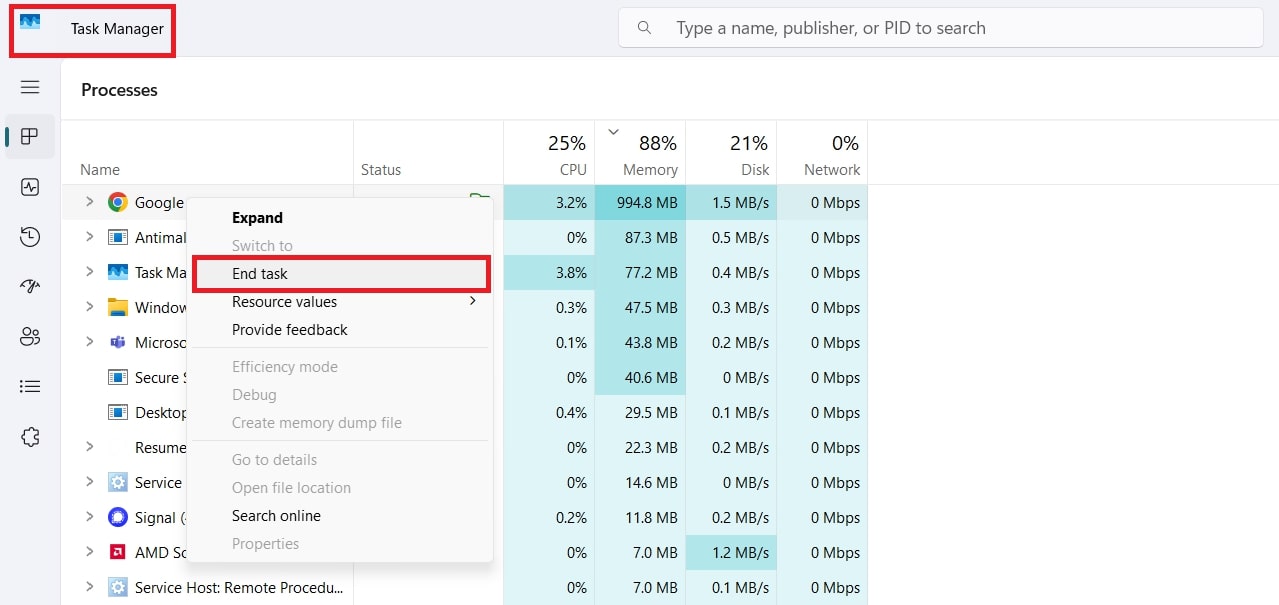
Task: Click the Task Manager title bar icon
Action: [x=30, y=22]
